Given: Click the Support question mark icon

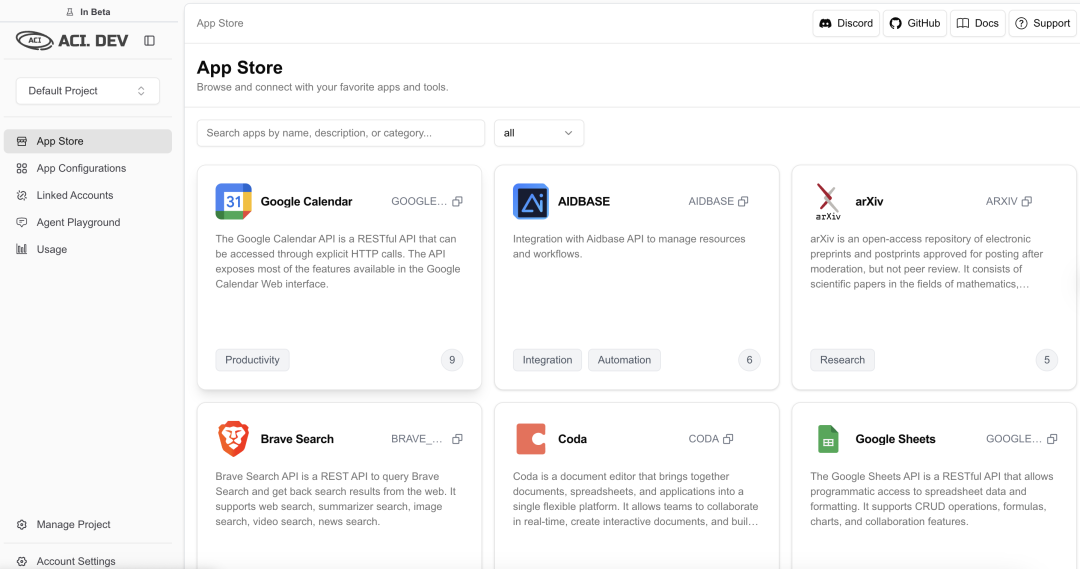Looking at the screenshot, I should (x=1021, y=23).
